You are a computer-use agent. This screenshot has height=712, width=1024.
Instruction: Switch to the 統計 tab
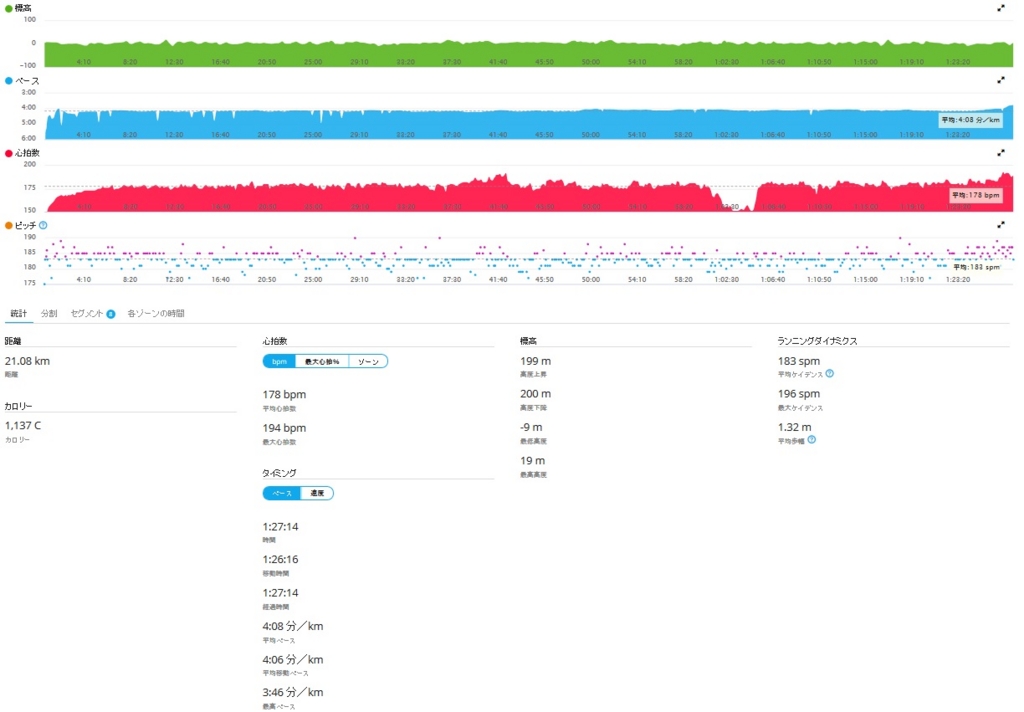[18, 314]
